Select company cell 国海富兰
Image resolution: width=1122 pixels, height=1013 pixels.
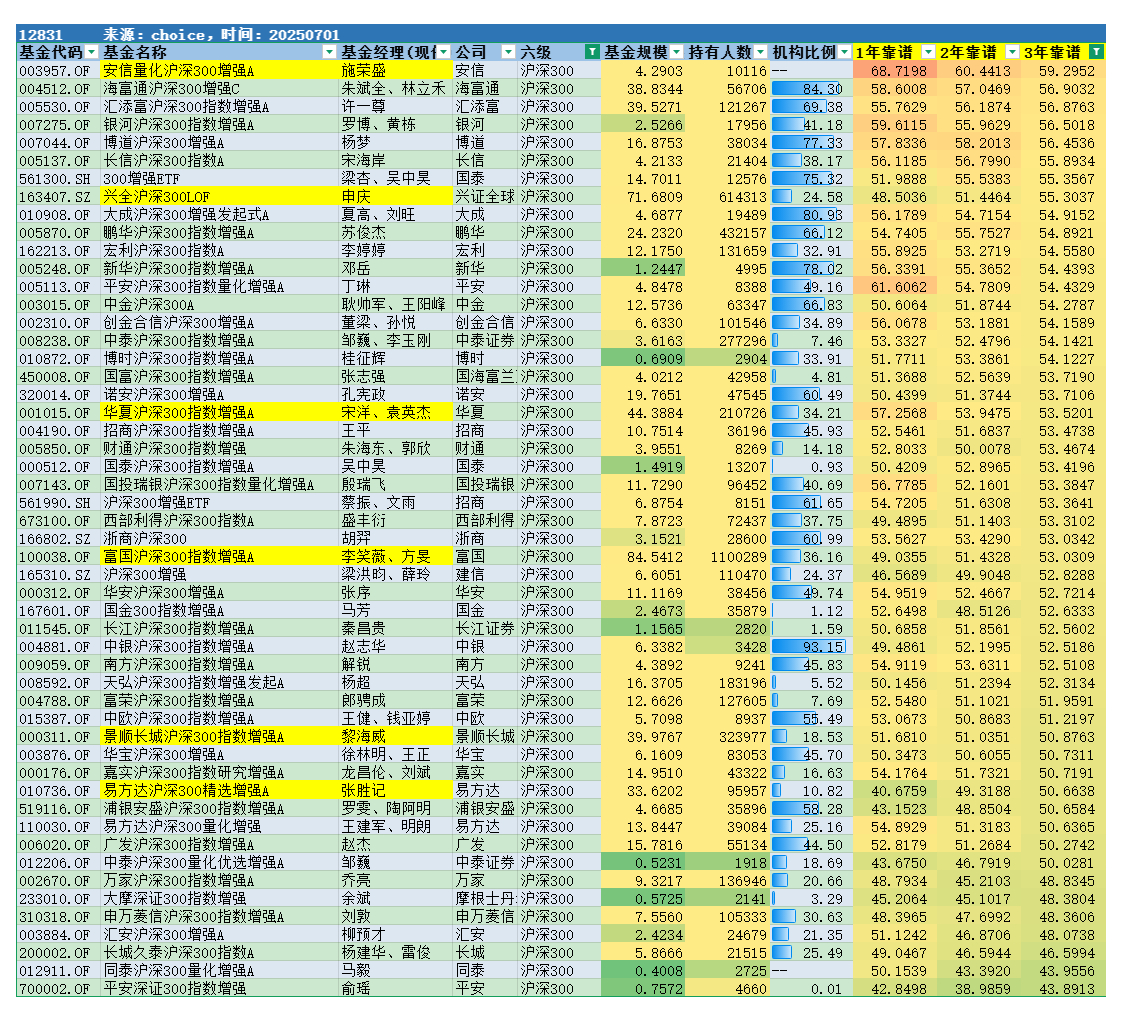click(x=485, y=376)
